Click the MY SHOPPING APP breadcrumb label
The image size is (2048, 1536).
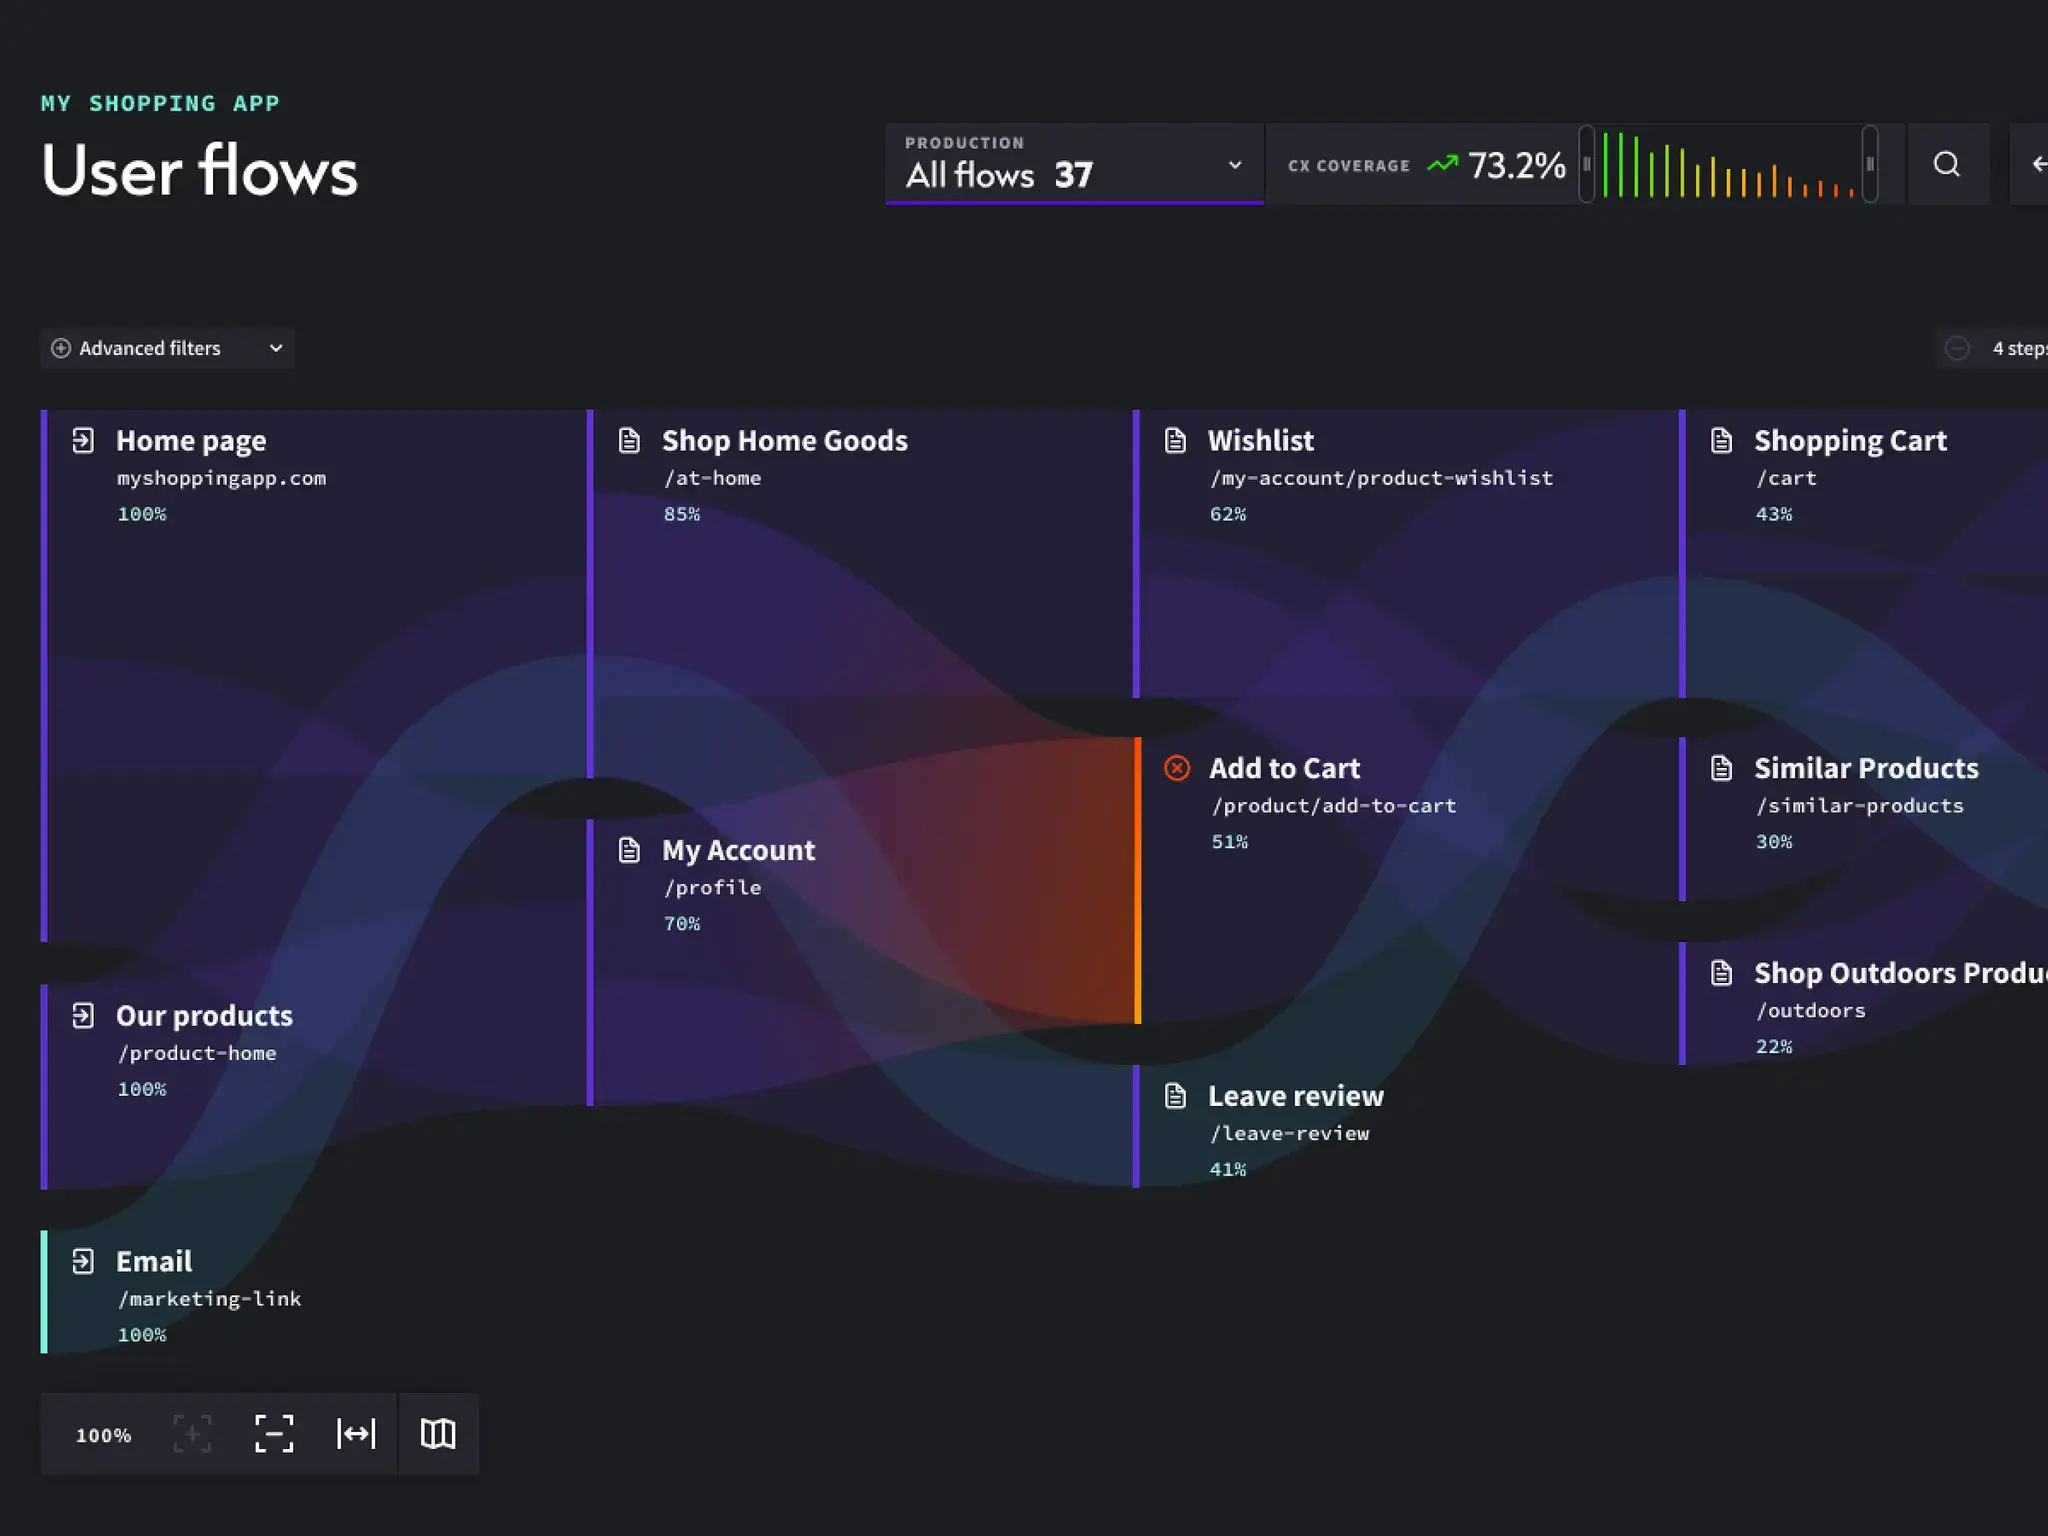(x=160, y=103)
